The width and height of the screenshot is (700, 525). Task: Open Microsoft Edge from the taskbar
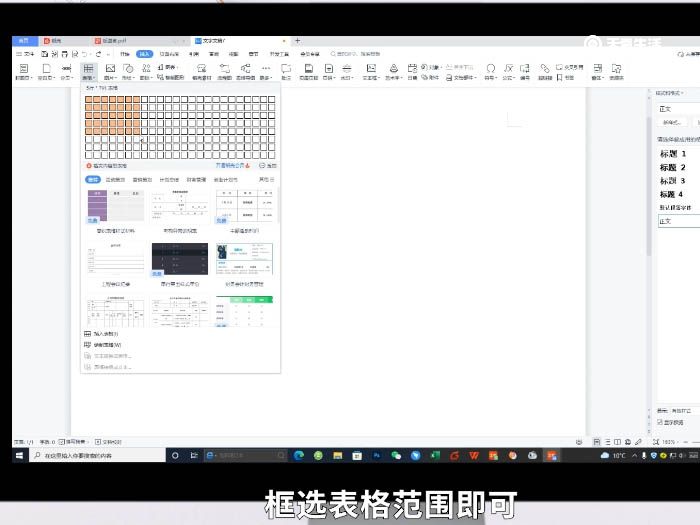pyautogui.click(x=299, y=455)
